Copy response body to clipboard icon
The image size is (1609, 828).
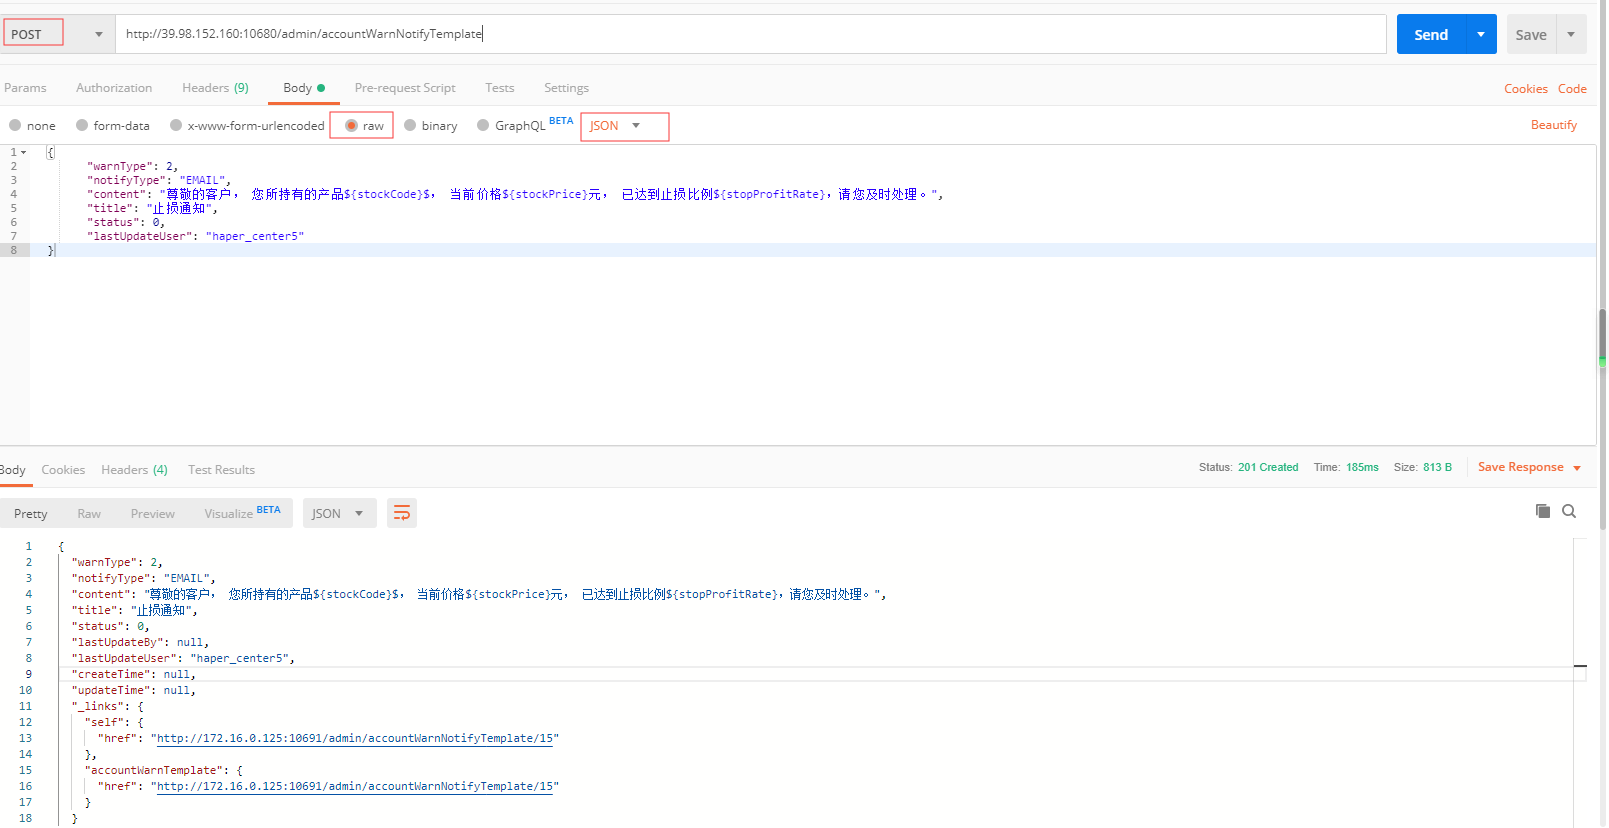coord(1543,511)
